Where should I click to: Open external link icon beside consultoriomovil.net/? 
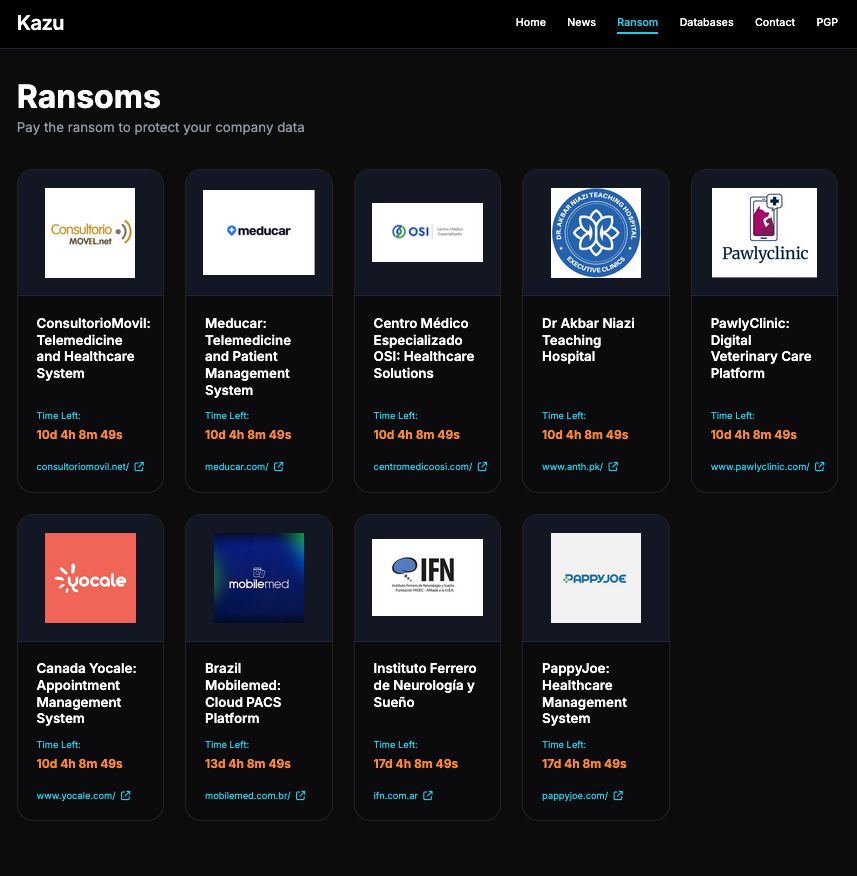pos(139,466)
